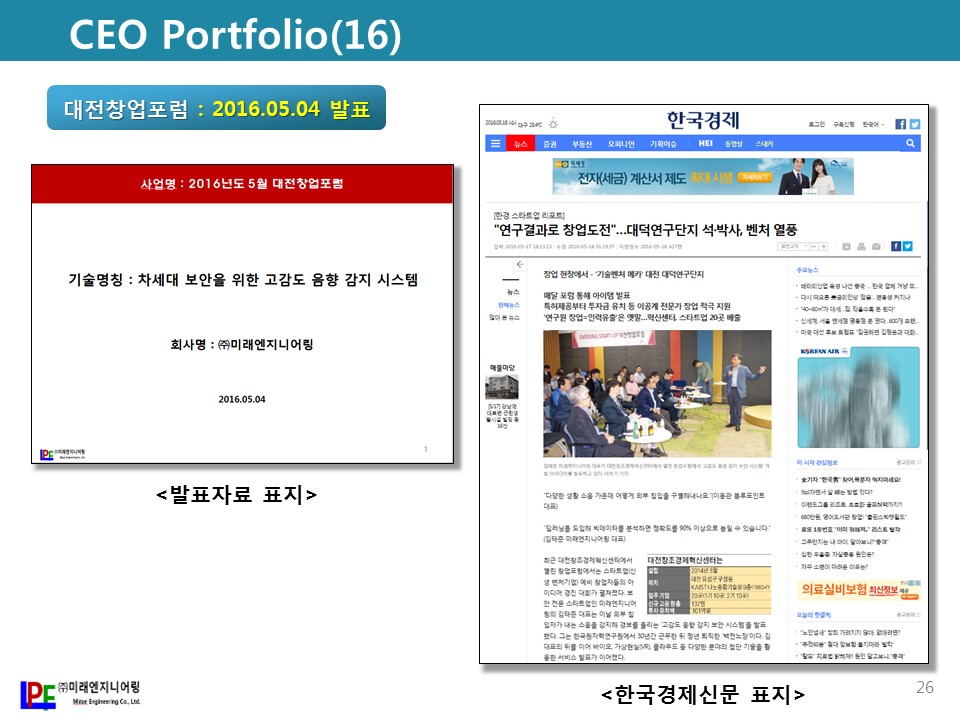Select the 동영상 menu in the navbar
This screenshot has width=960, height=720.
(x=733, y=144)
